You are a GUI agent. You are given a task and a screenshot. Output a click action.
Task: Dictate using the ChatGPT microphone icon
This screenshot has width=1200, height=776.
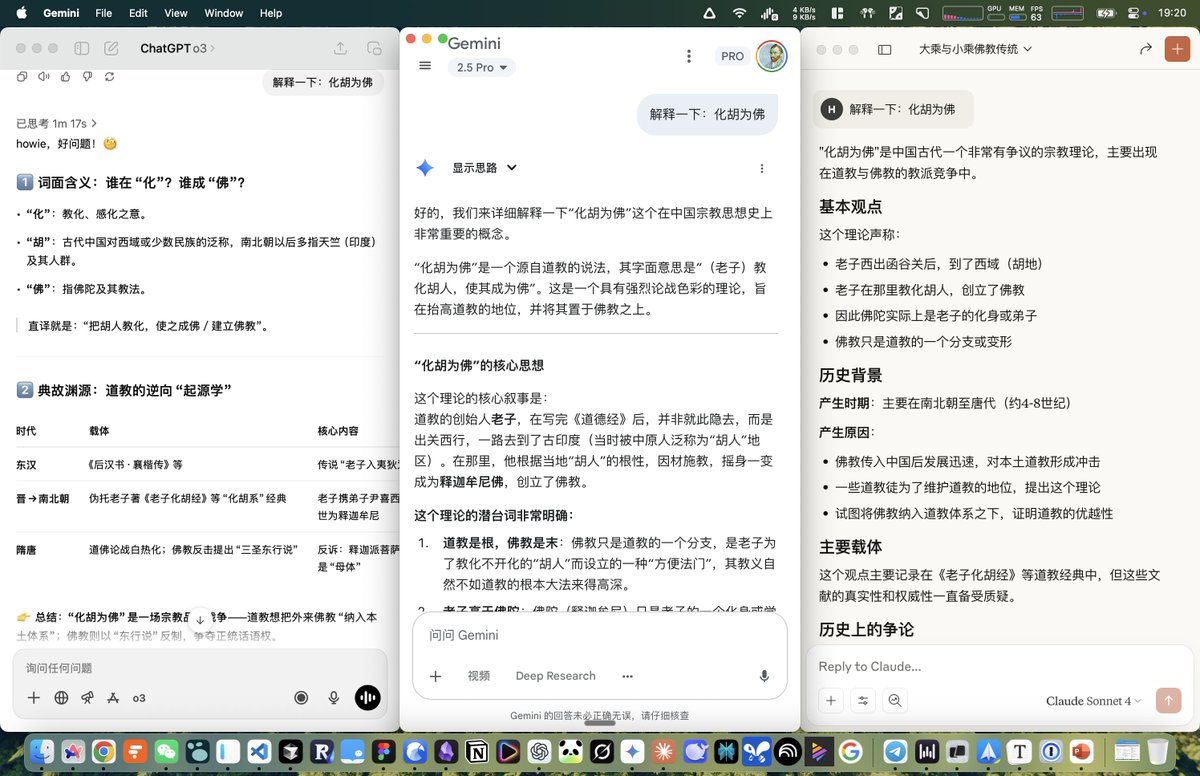(x=334, y=698)
